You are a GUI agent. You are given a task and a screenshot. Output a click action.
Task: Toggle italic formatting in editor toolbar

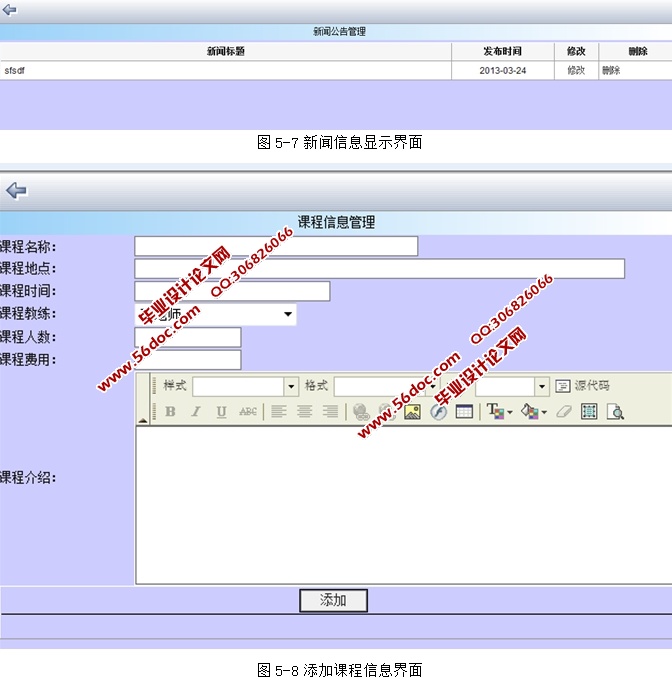coord(196,412)
